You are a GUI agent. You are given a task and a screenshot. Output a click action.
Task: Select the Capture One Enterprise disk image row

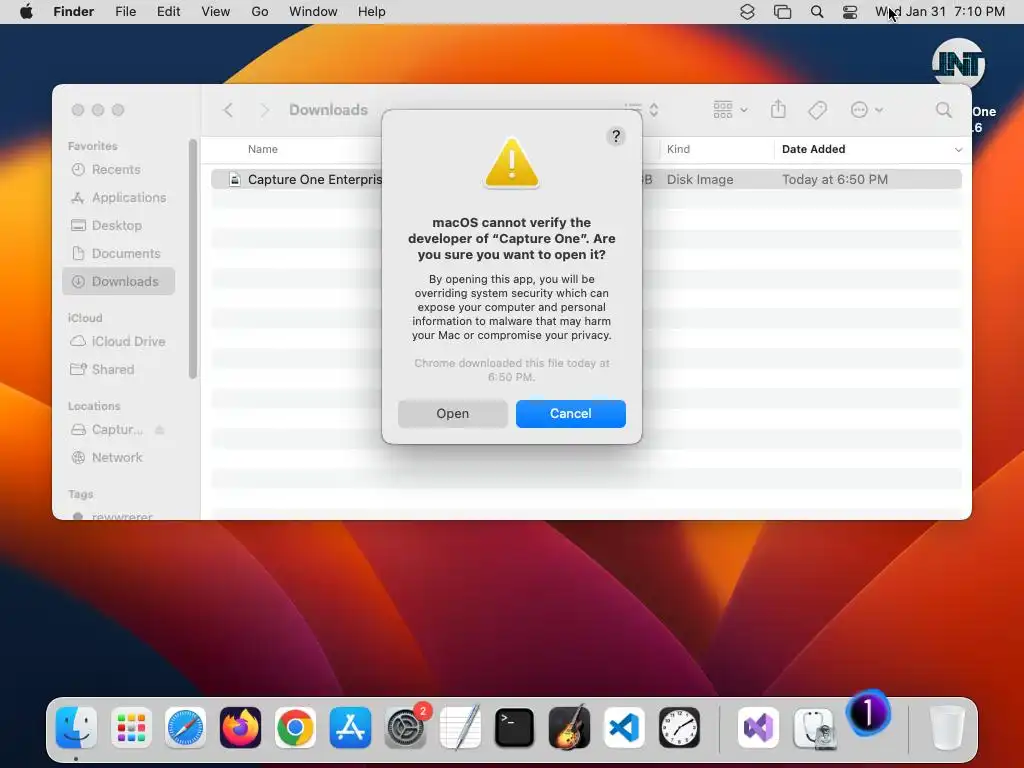[x=586, y=180]
